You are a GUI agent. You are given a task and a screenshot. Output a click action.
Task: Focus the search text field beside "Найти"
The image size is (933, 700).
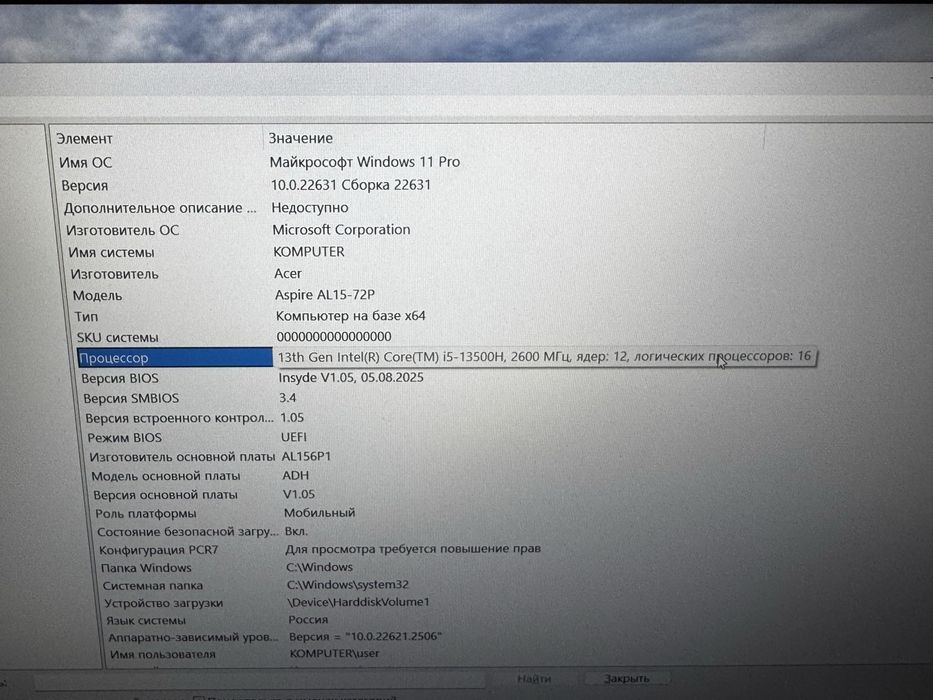pyautogui.click(x=260, y=680)
